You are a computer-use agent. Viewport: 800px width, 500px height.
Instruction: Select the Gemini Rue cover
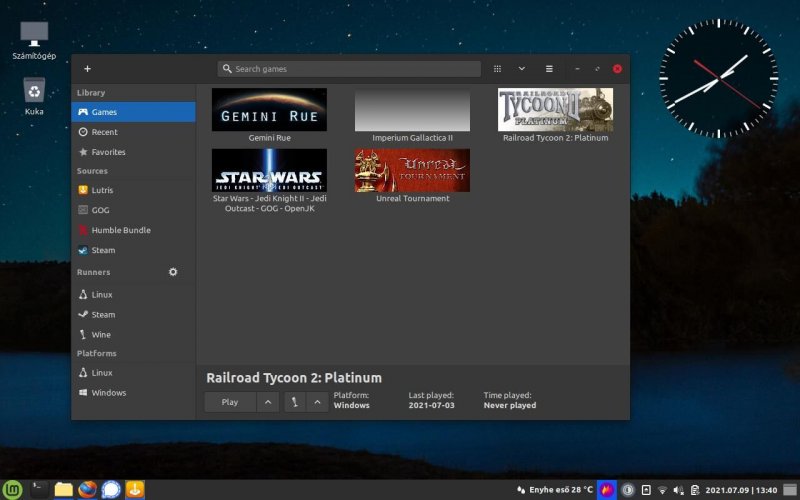coord(269,110)
